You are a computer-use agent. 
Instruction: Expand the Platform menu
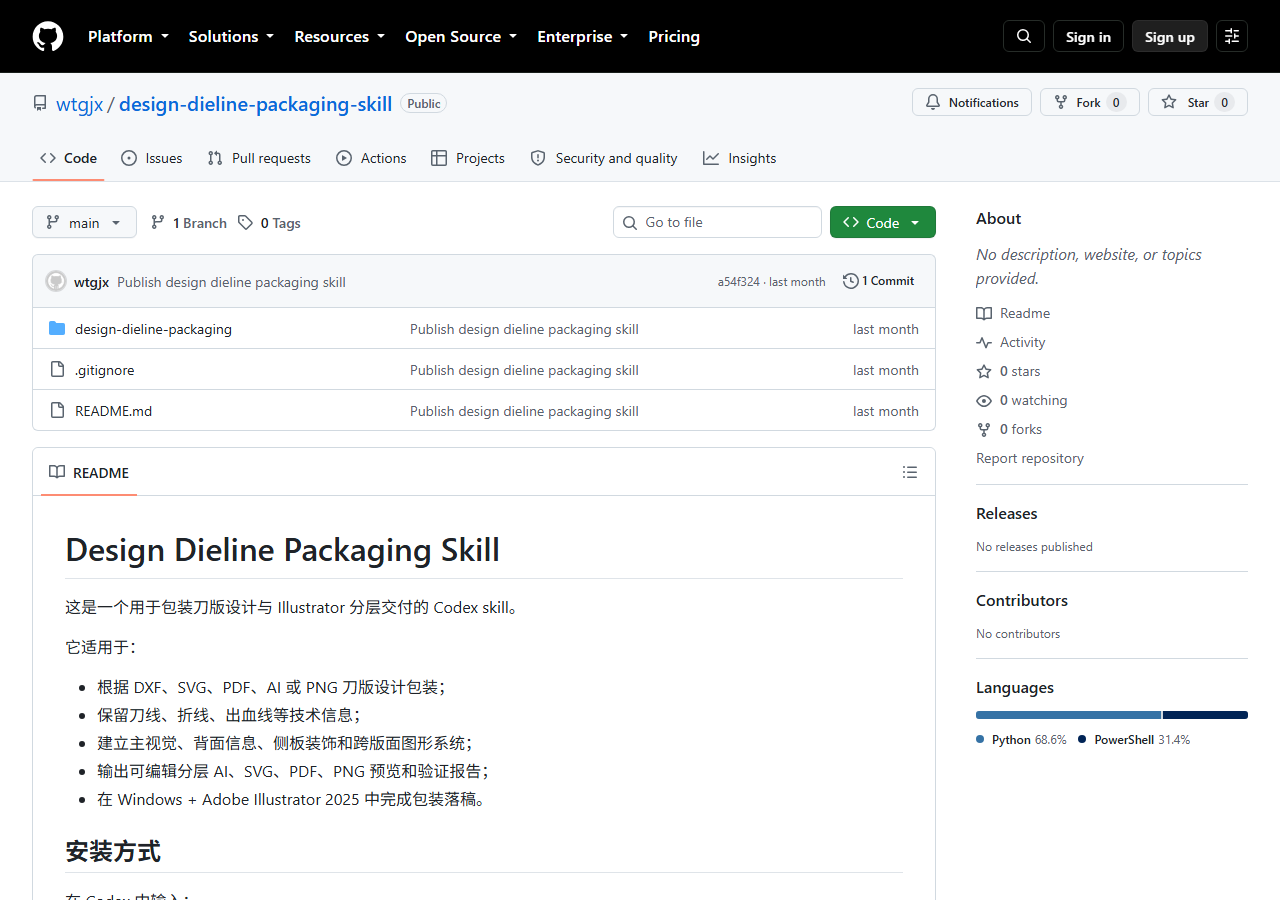click(x=128, y=36)
